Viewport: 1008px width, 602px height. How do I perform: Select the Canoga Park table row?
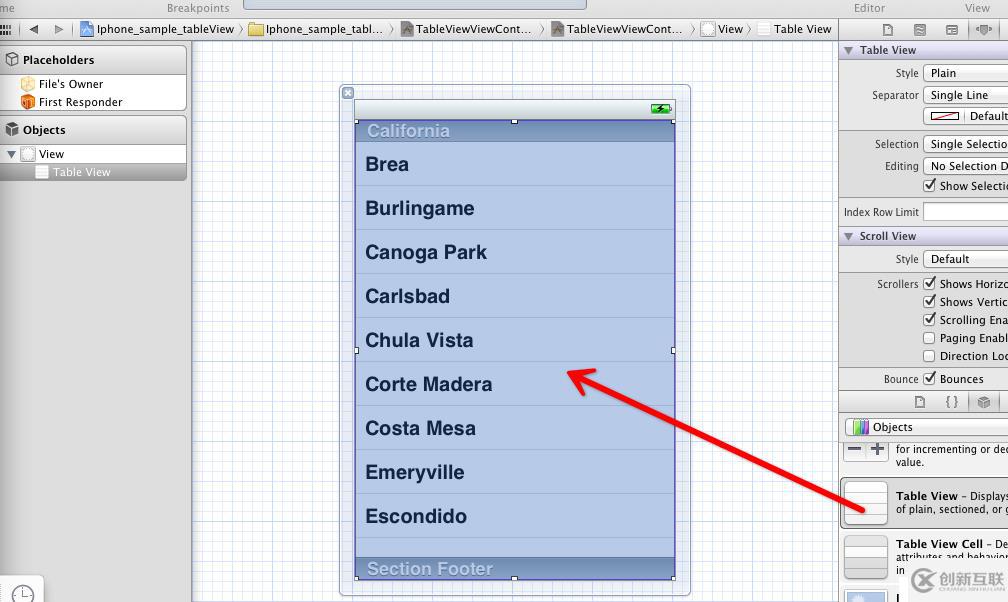(515, 252)
